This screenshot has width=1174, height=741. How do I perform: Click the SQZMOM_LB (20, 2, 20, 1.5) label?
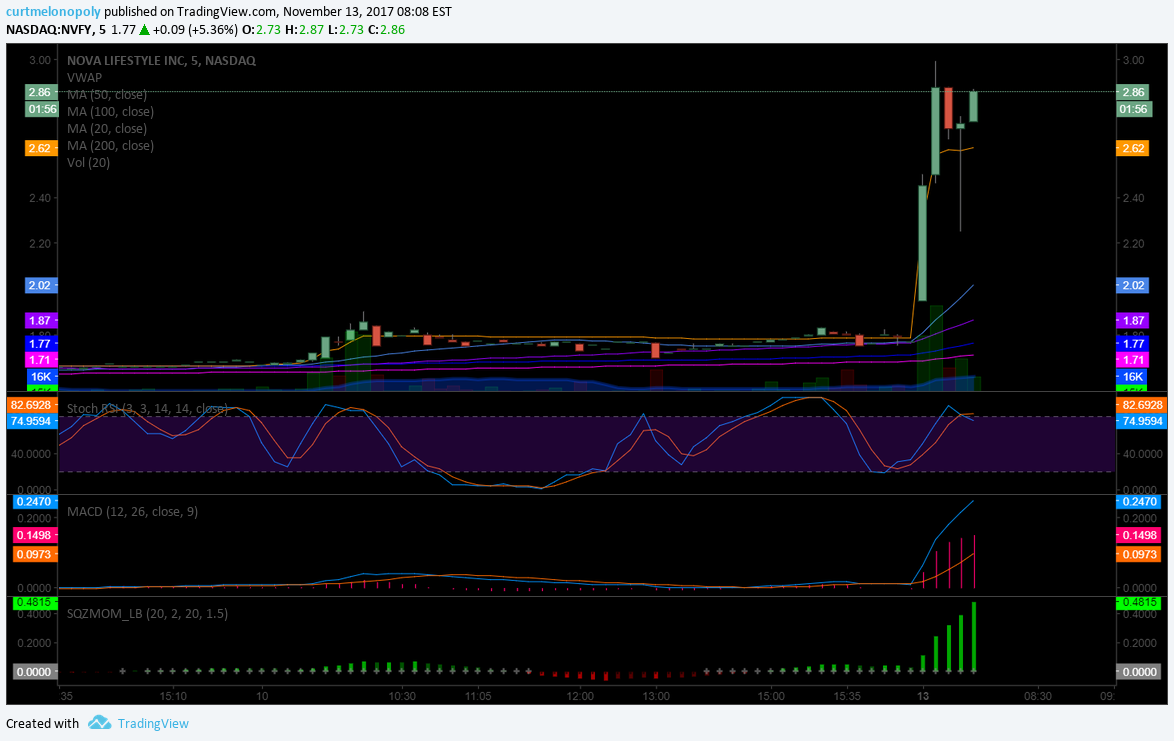(147, 614)
